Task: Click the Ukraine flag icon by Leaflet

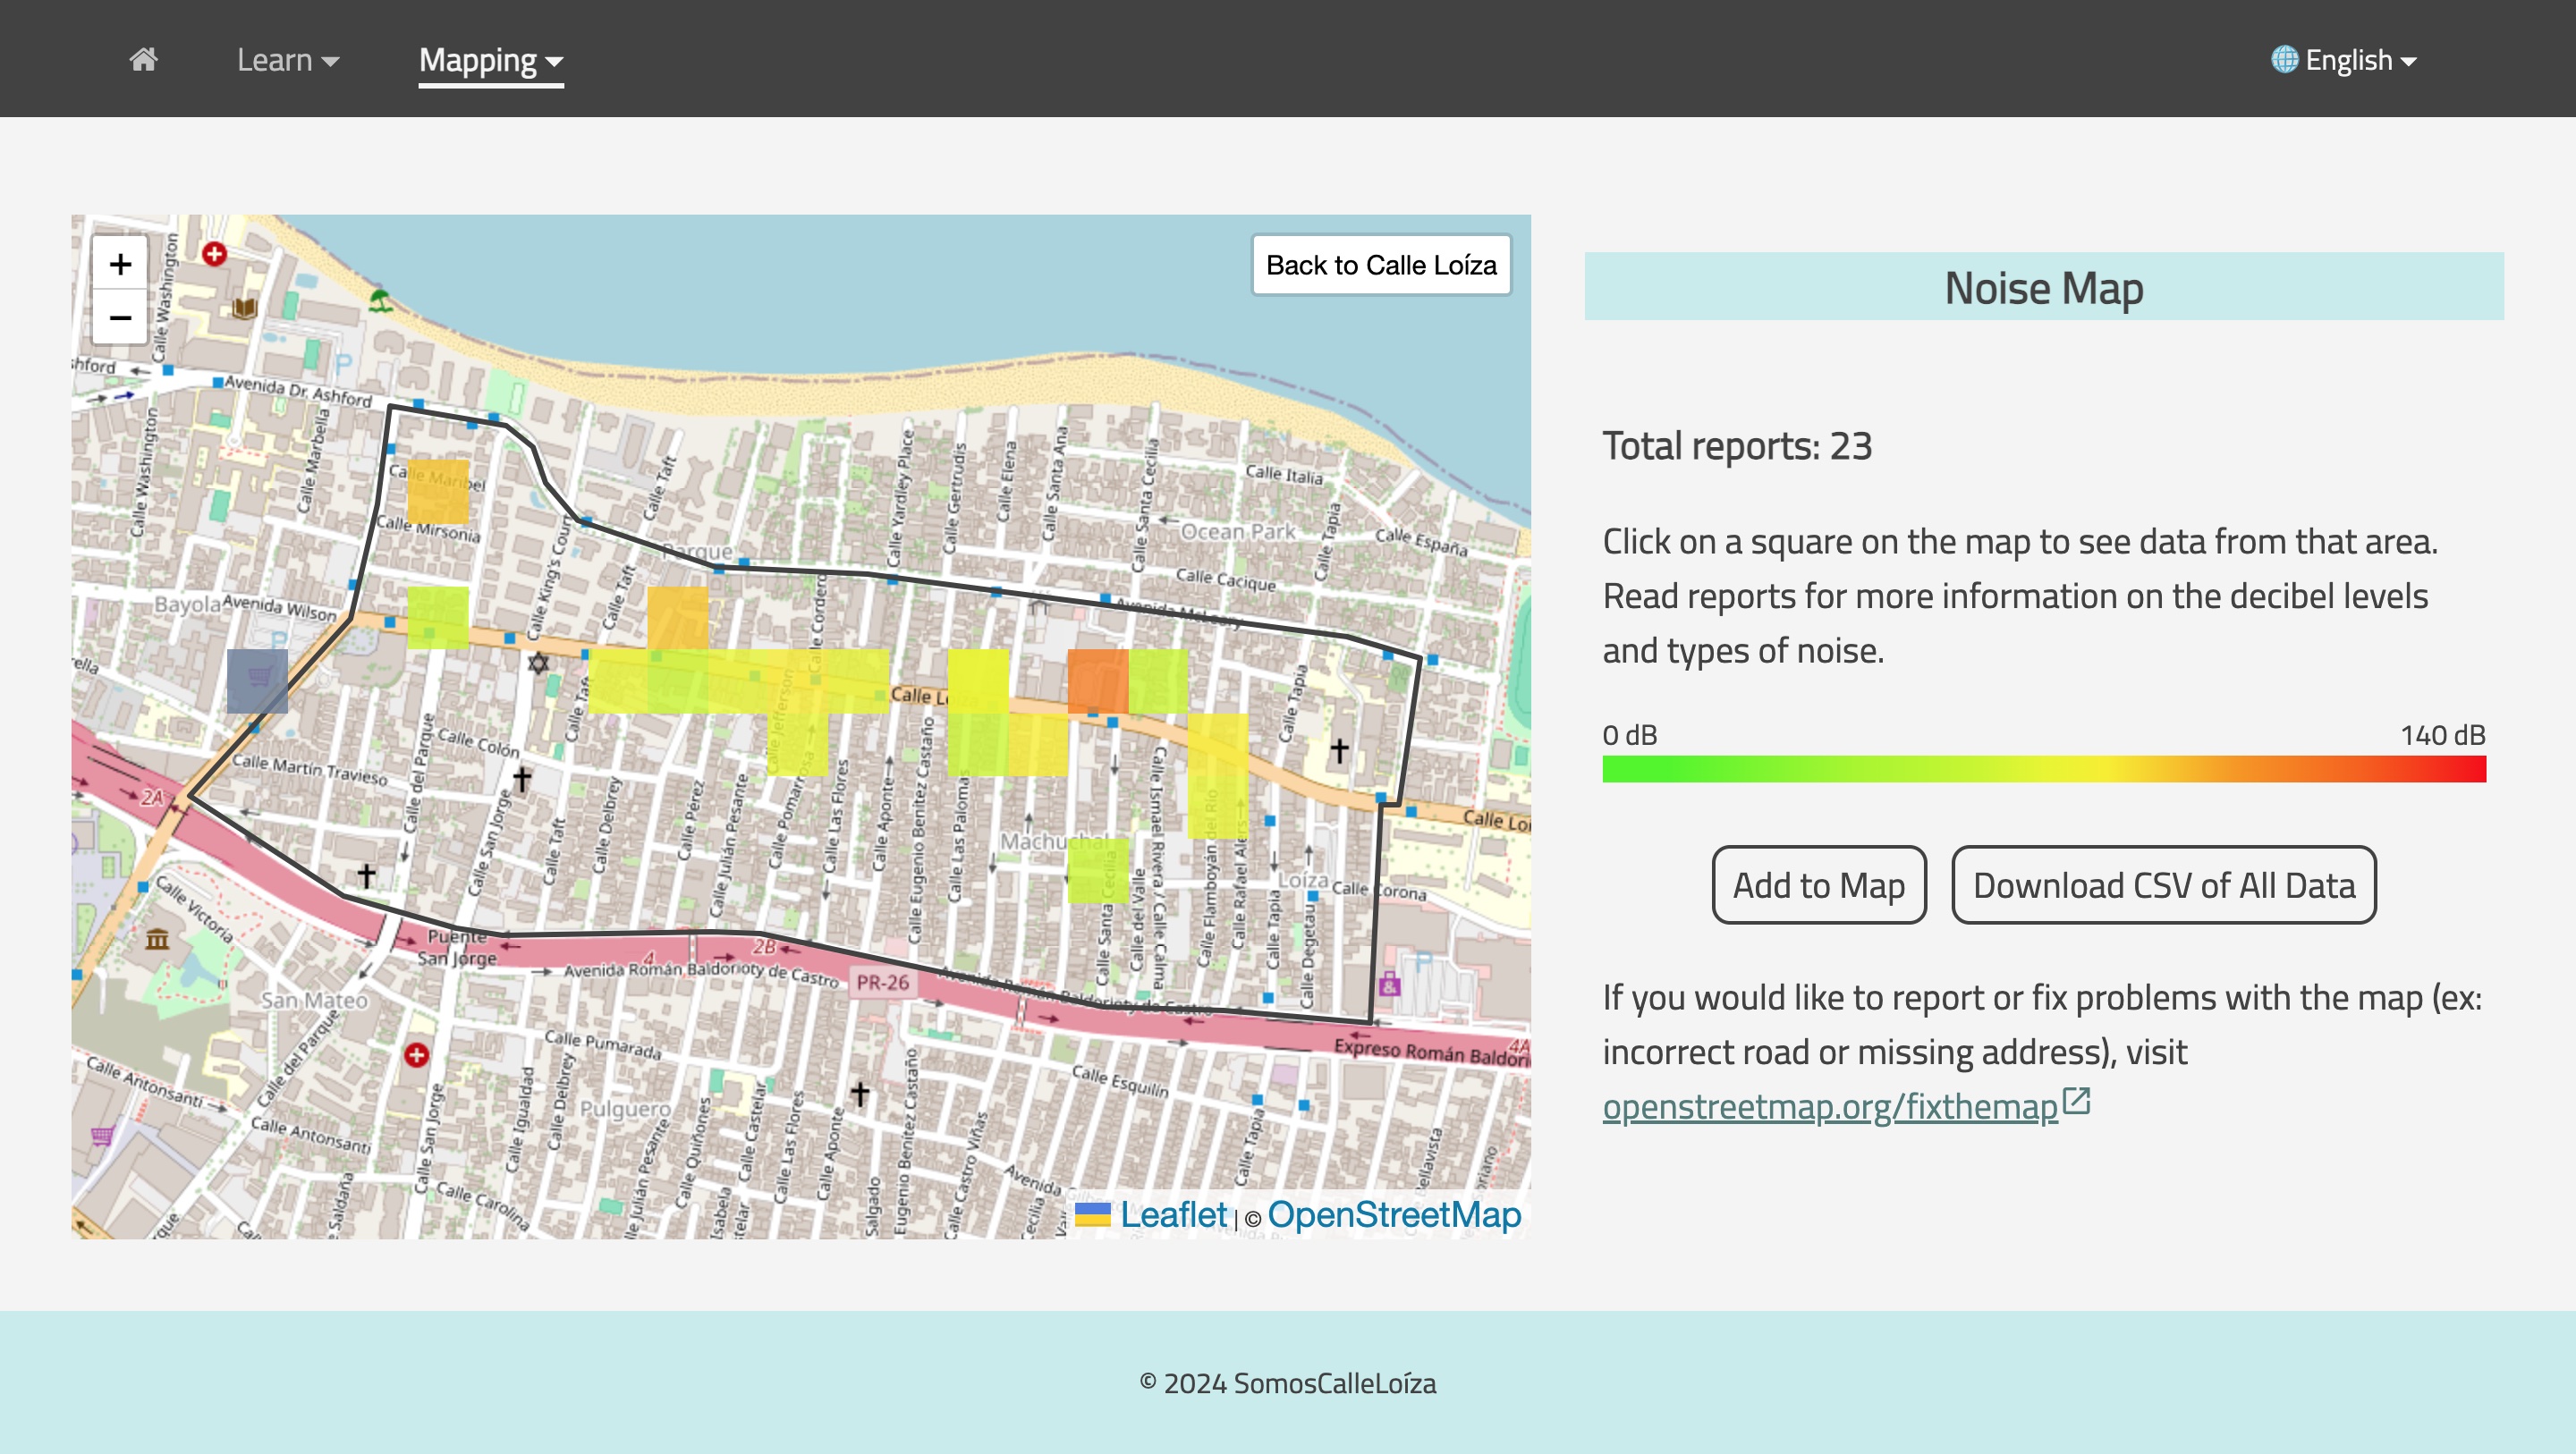Action: pos(1093,1215)
